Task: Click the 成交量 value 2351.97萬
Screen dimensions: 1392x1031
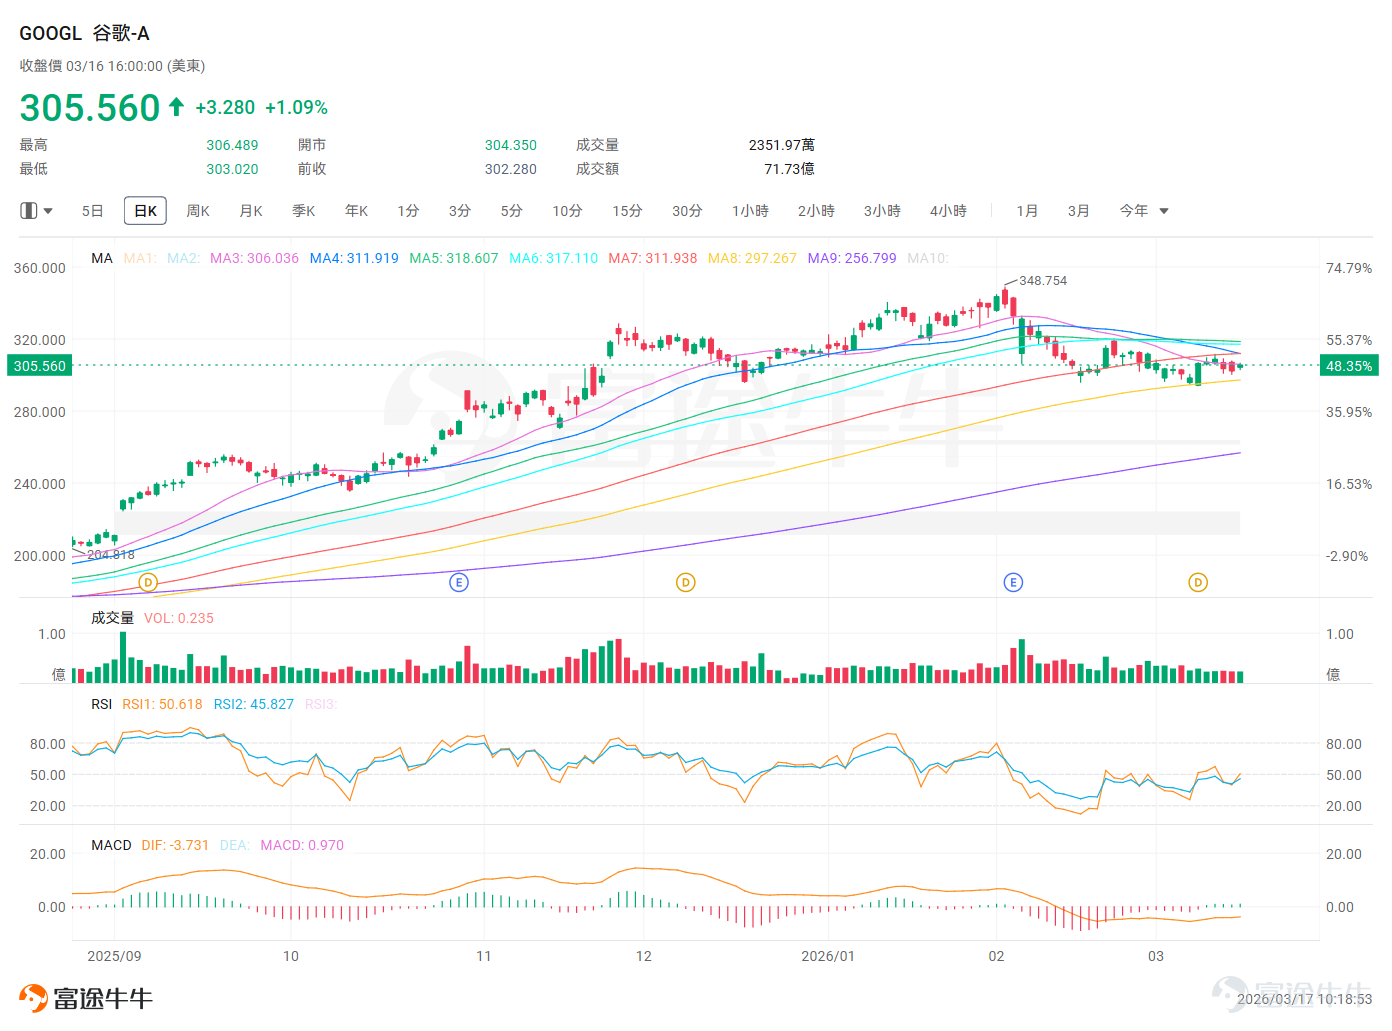Action: tap(782, 145)
